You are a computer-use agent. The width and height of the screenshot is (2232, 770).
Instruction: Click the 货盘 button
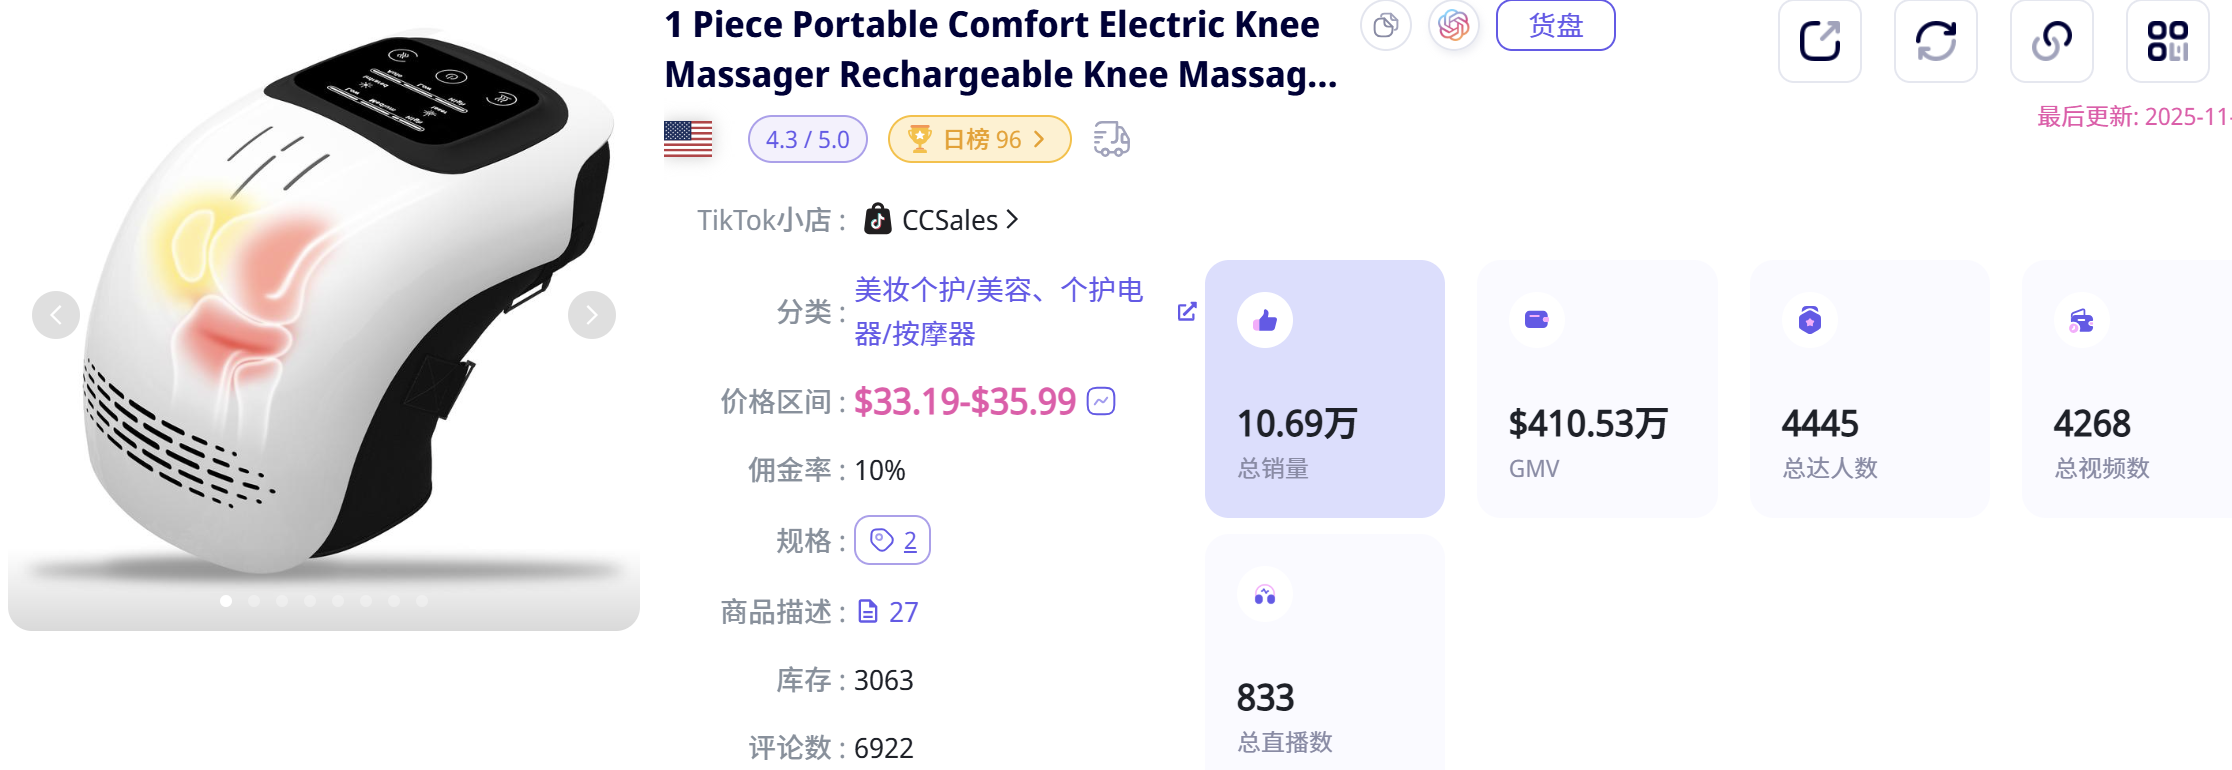coord(1556,26)
